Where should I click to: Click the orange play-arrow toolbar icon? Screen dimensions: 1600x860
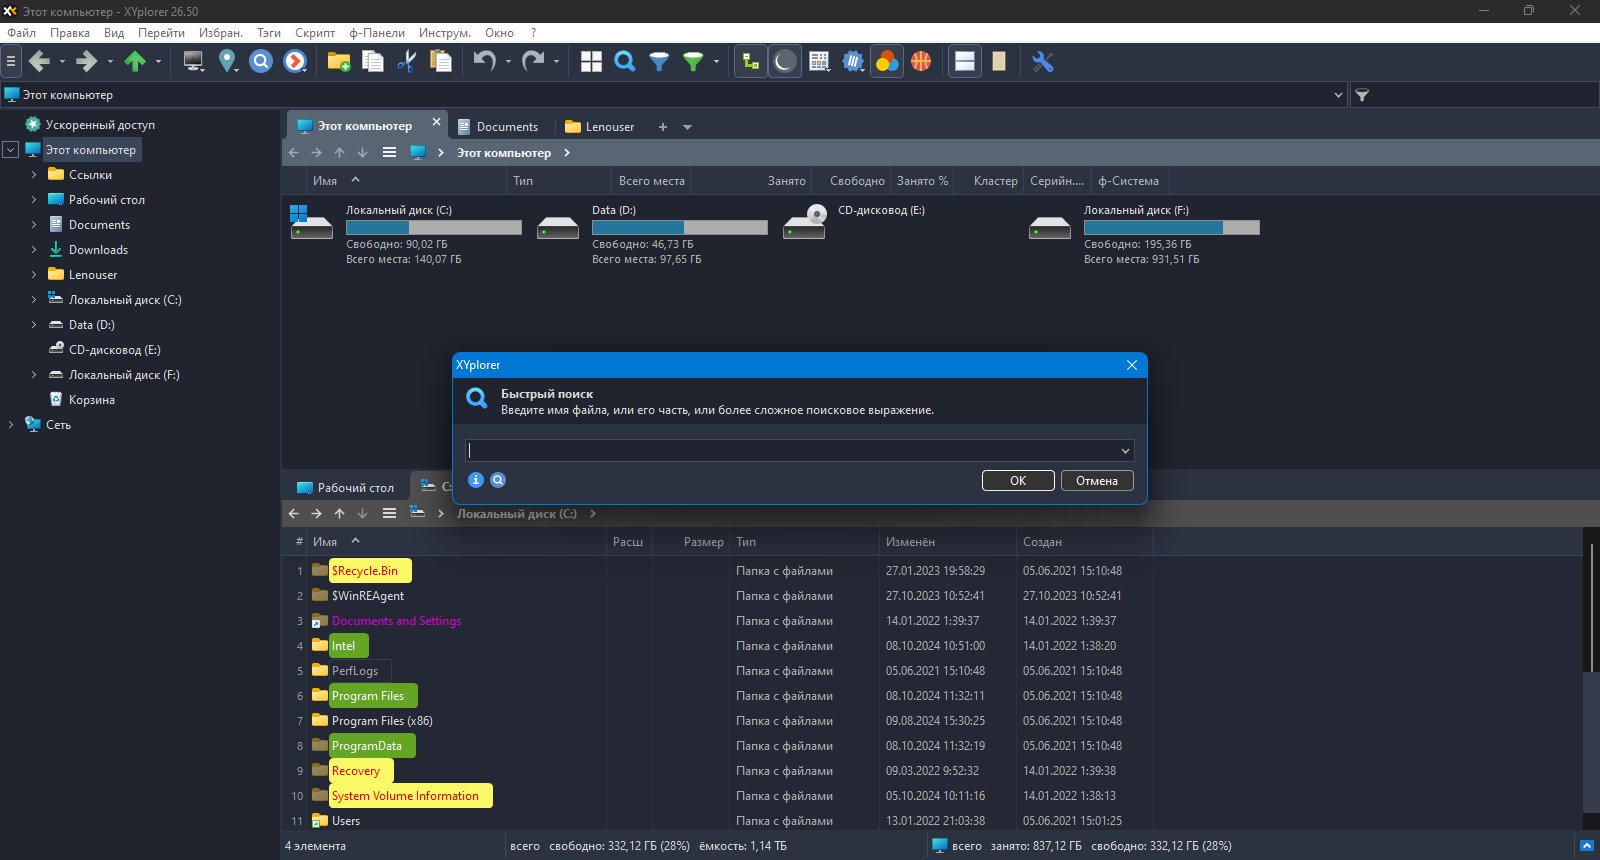point(295,62)
